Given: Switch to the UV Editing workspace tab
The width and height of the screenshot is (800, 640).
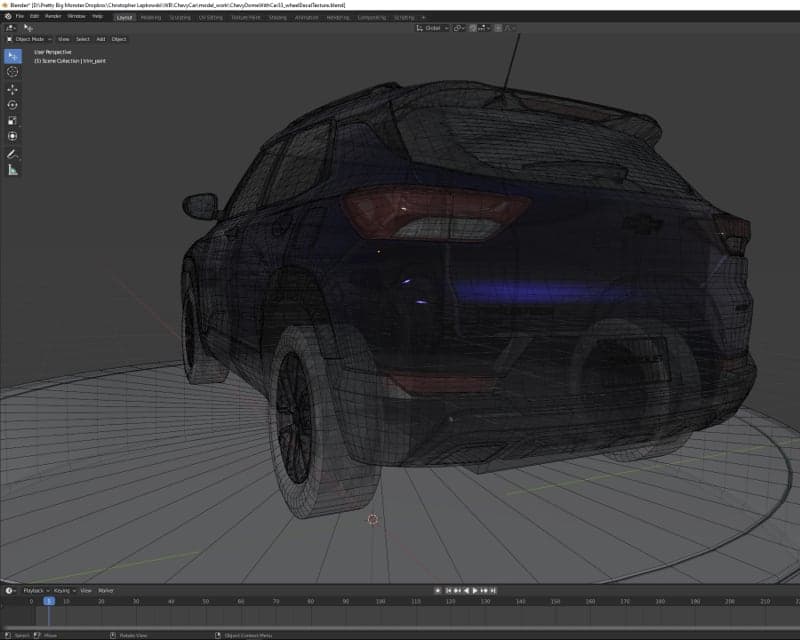Looking at the screenshot, I should coord(210,17).
